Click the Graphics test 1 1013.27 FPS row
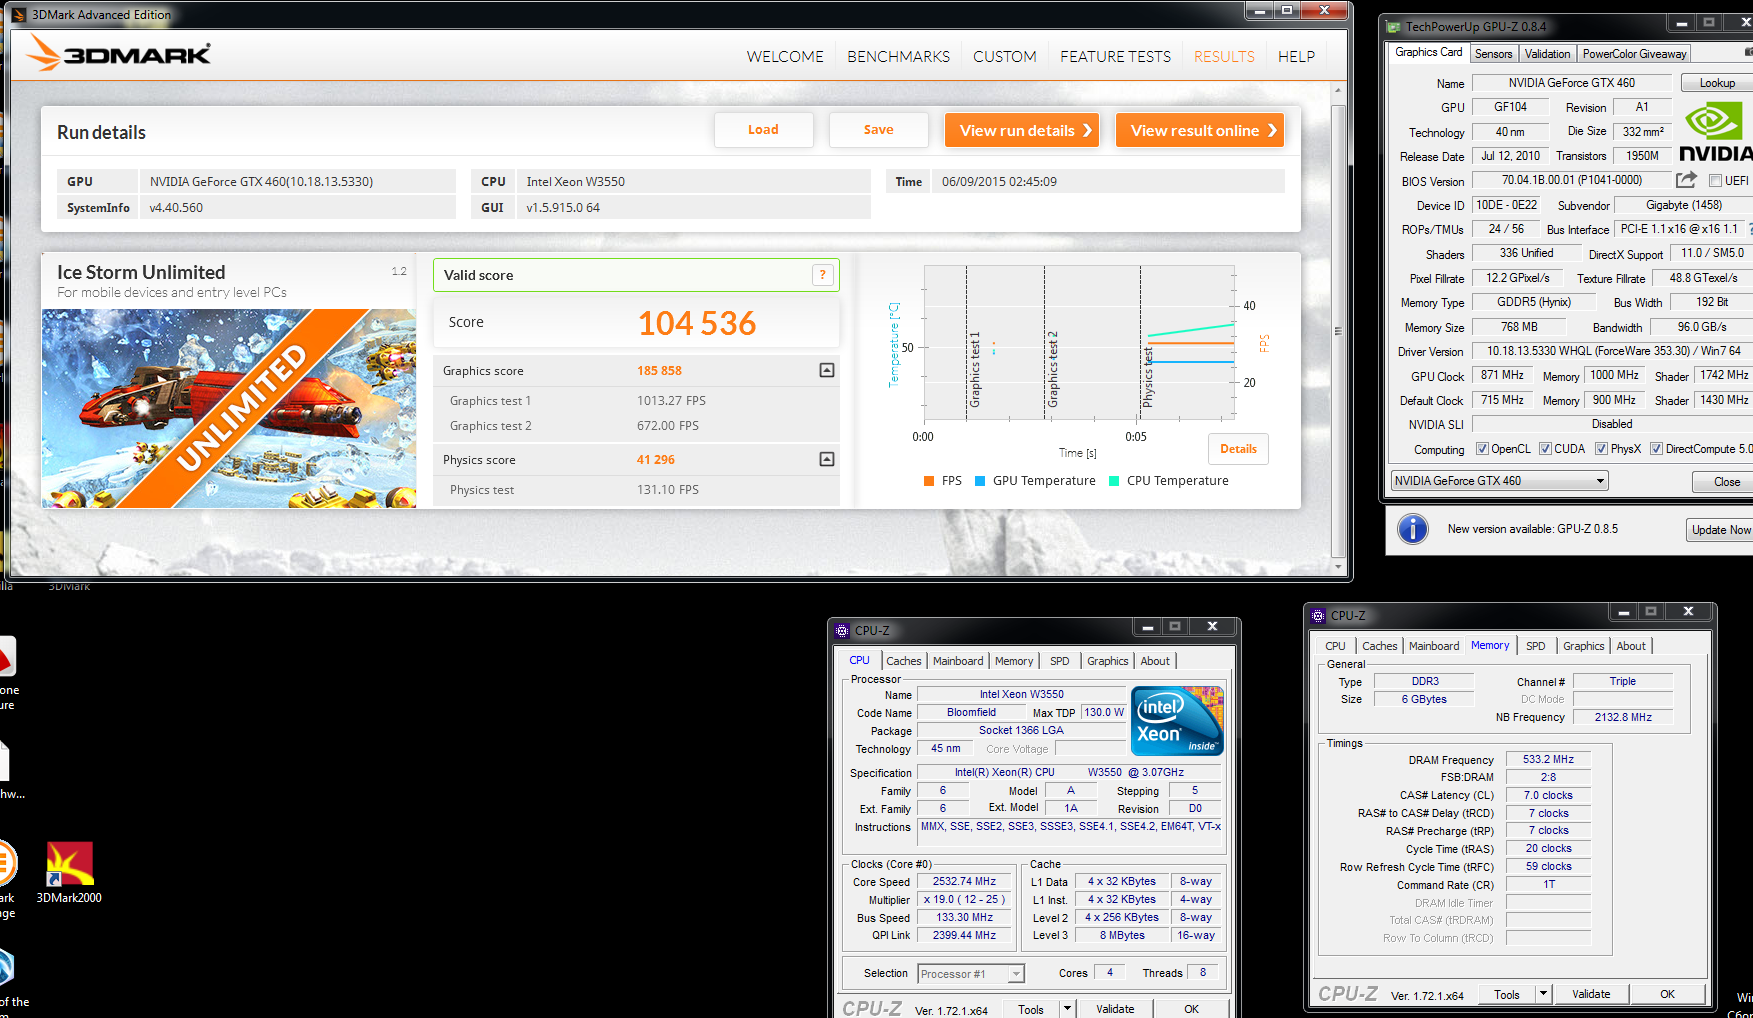This screenshot has width=1753, height=1018. pos(636,401)
